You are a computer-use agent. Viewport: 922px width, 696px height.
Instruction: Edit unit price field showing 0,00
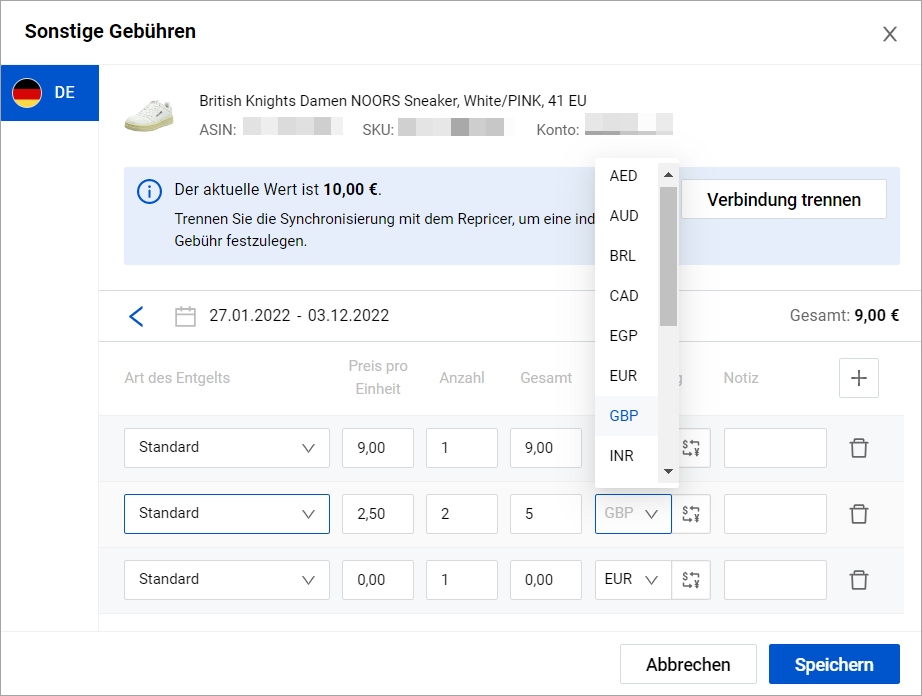[x=378, y=580]
